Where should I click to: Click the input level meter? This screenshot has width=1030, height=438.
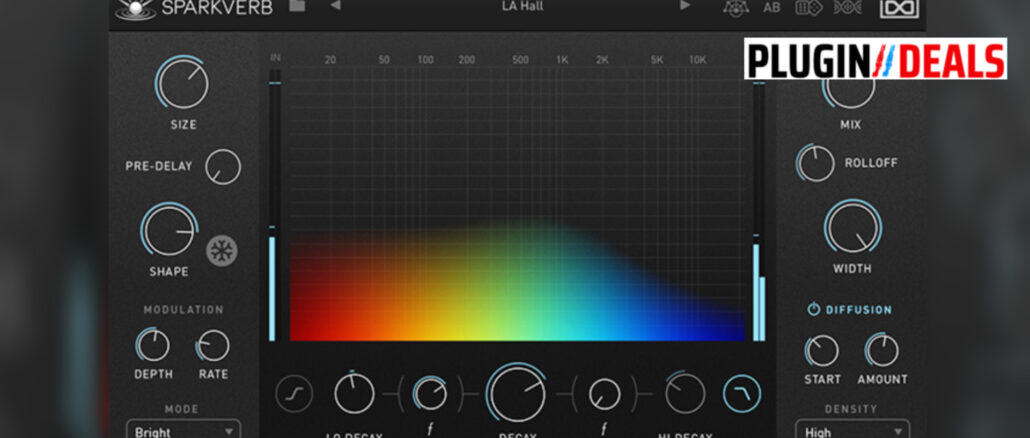point(273,204)
